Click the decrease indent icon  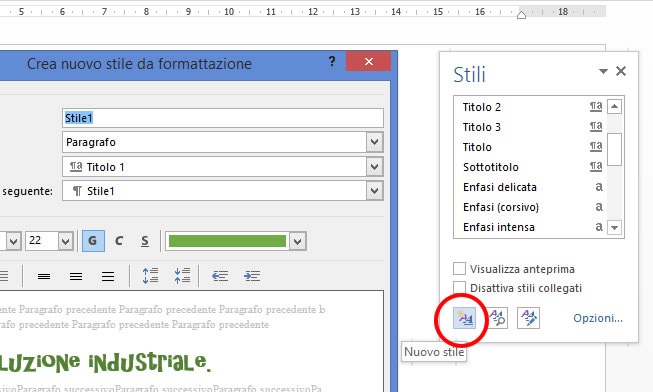click(x=220, y=276)
